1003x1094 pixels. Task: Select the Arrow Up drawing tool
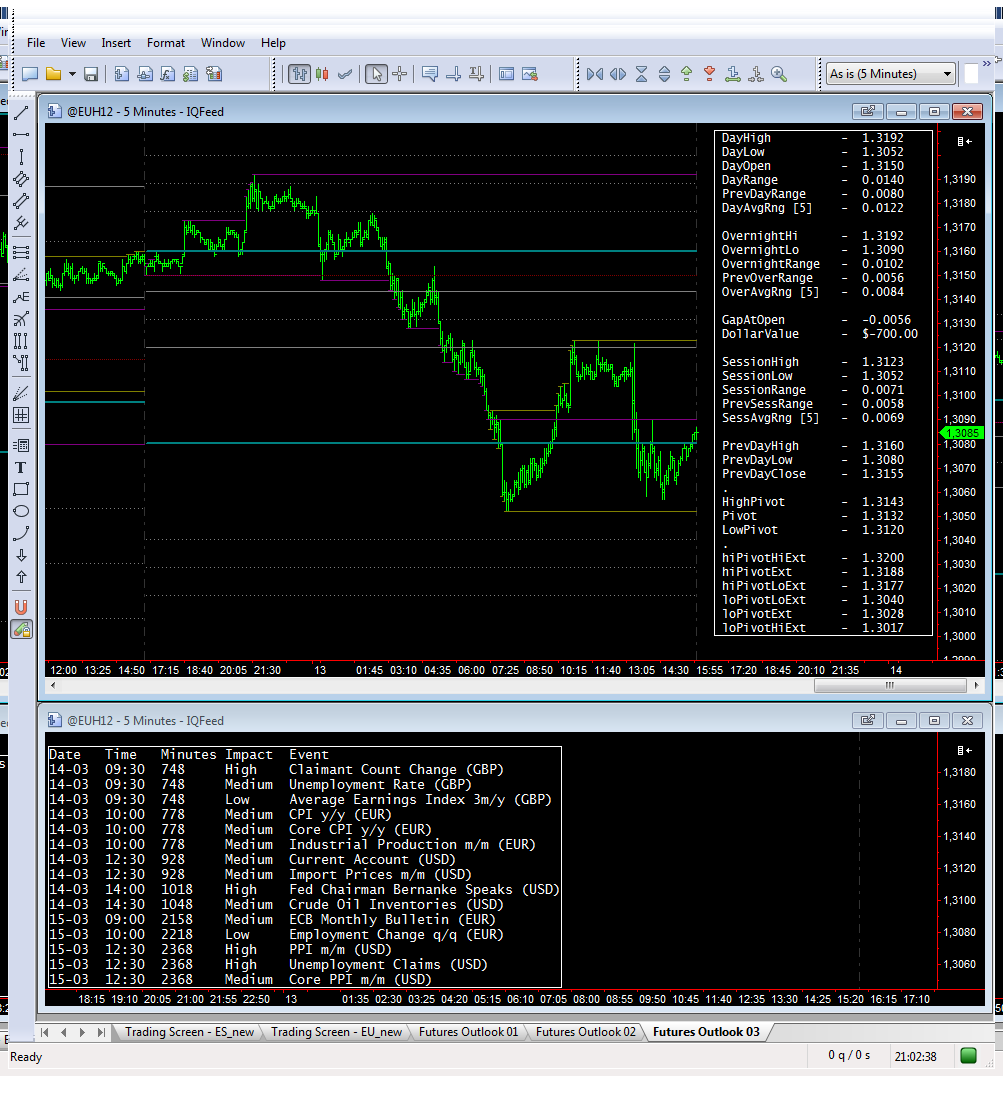pyautogui.click(x=21, y=577)
